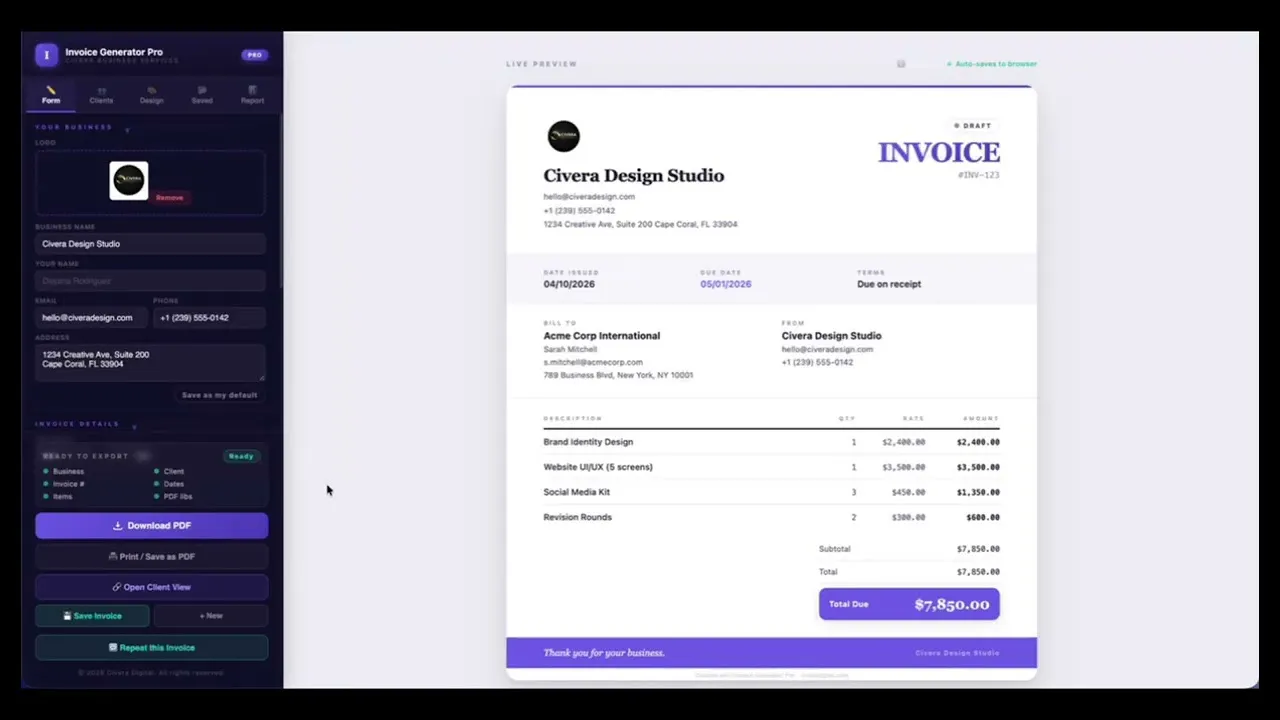Click the Auto-saves to browser indicator
This screenshot has height=720, width=1280.
992,64
